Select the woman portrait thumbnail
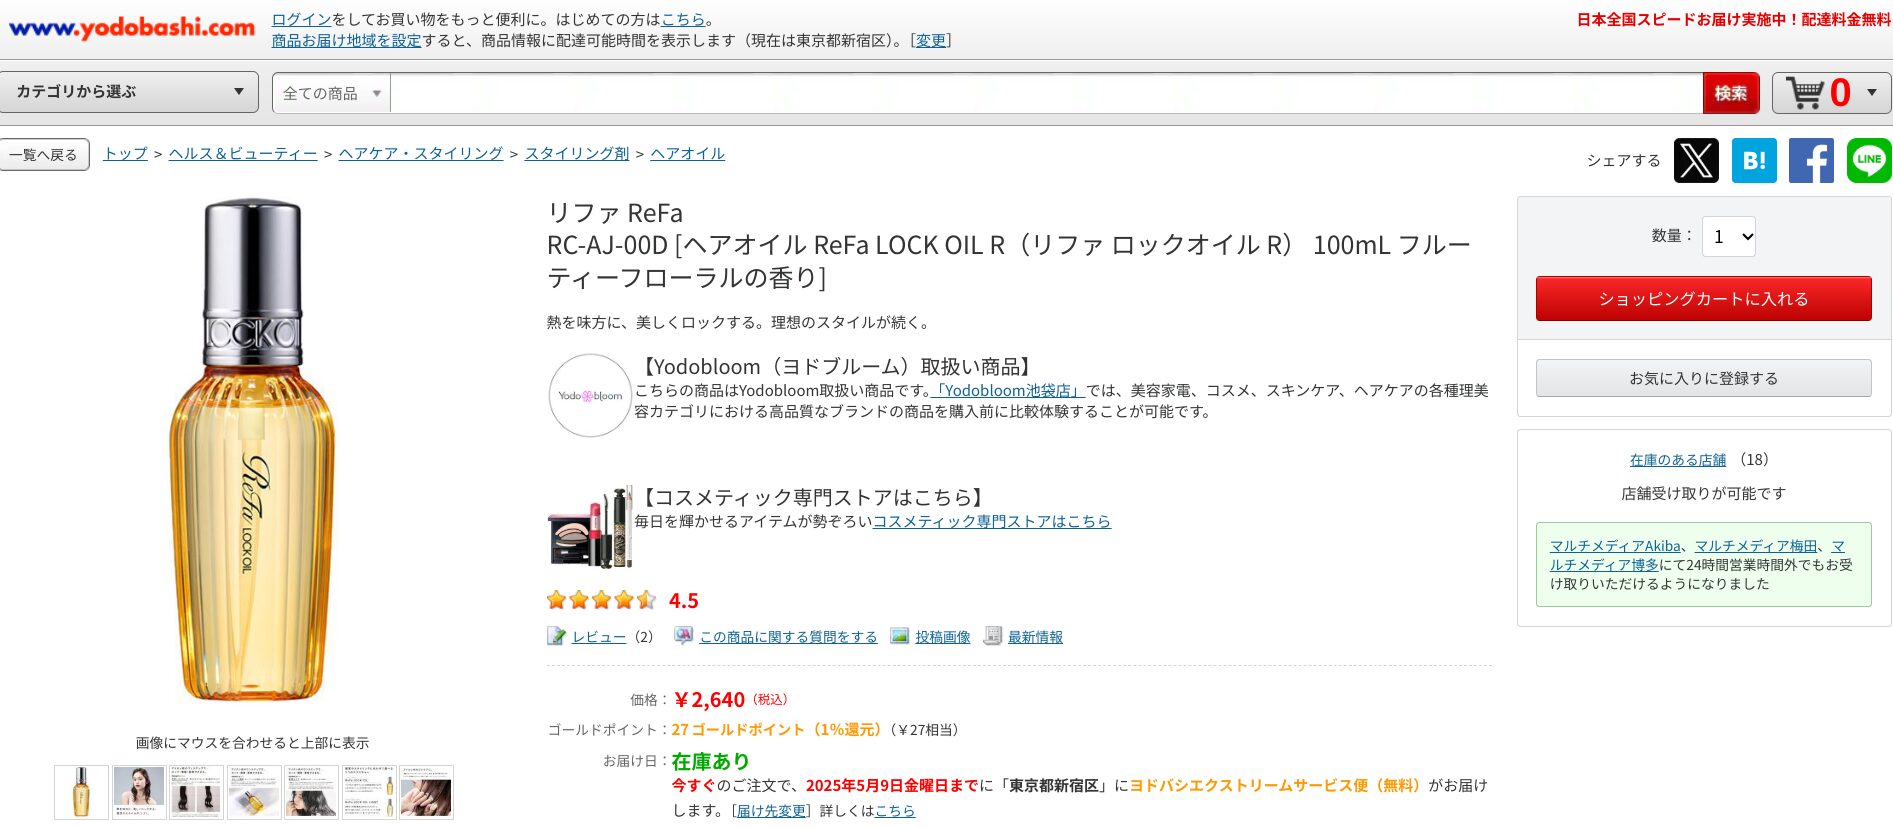Image resolution: width=1893 pixels, height=828 pixels. (x=139, y=793)
